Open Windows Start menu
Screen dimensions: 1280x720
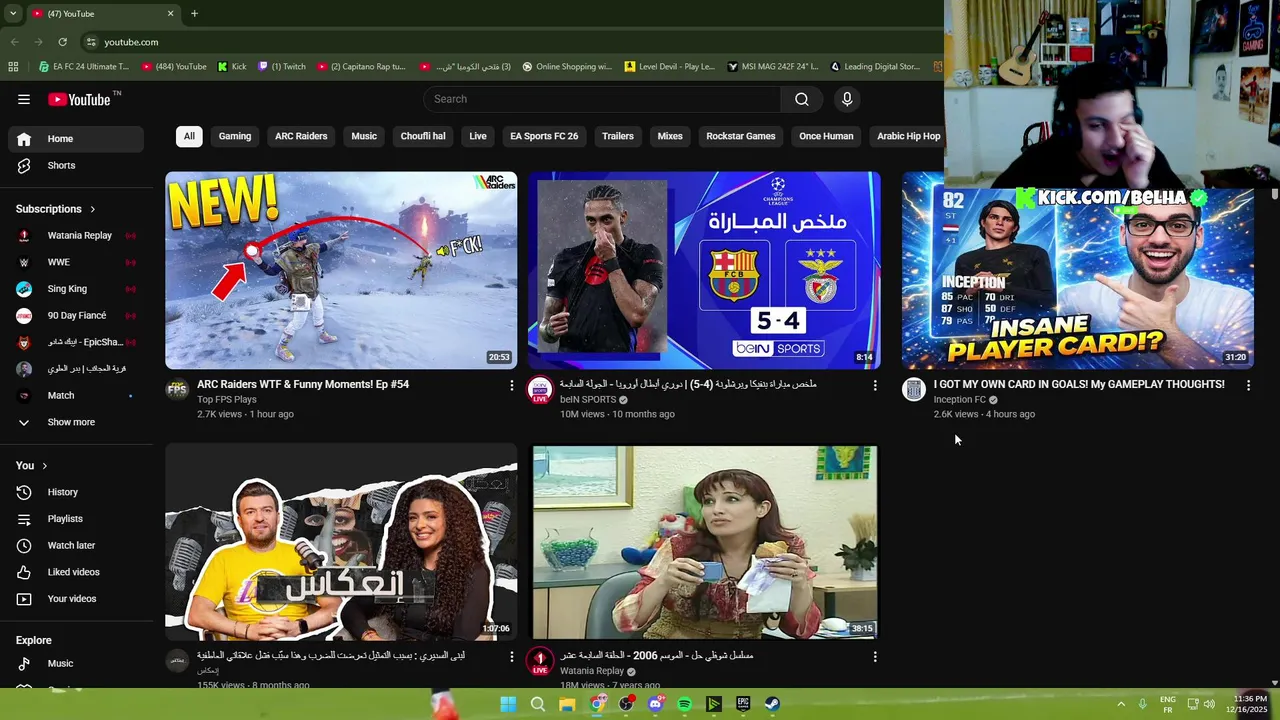508,704
